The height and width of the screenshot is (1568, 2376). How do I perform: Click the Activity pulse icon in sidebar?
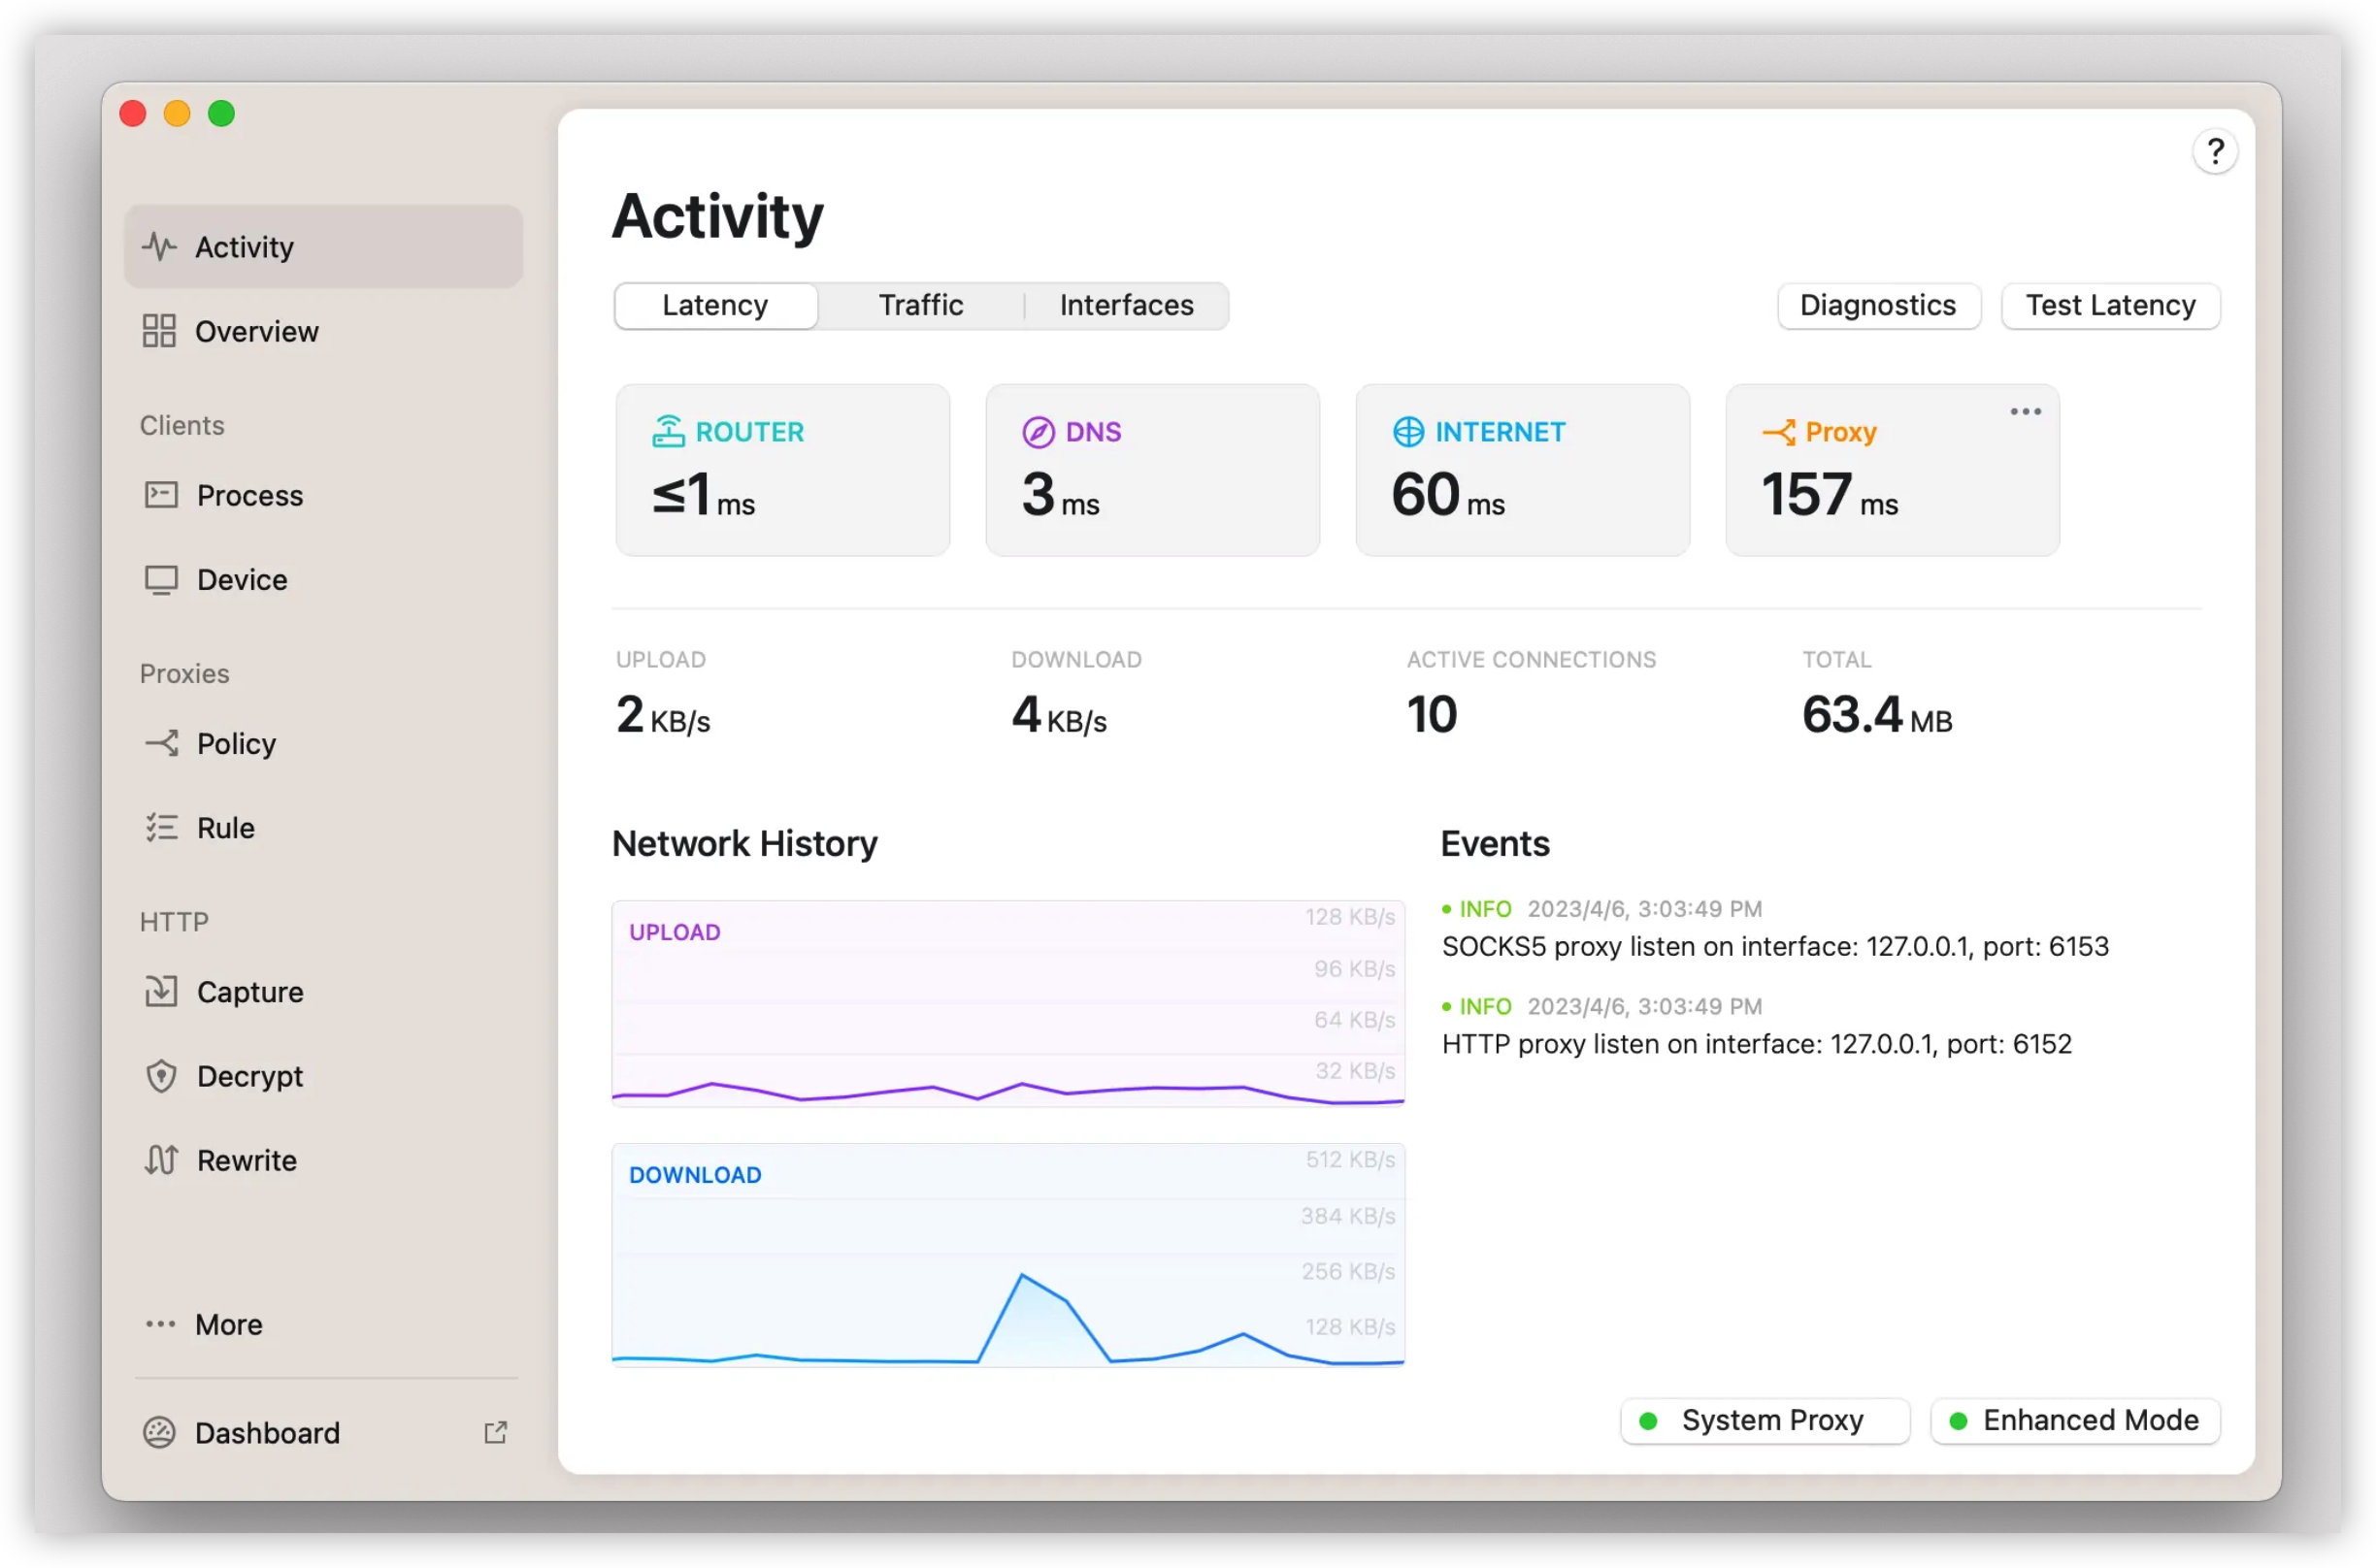click(x=159, y=246)
